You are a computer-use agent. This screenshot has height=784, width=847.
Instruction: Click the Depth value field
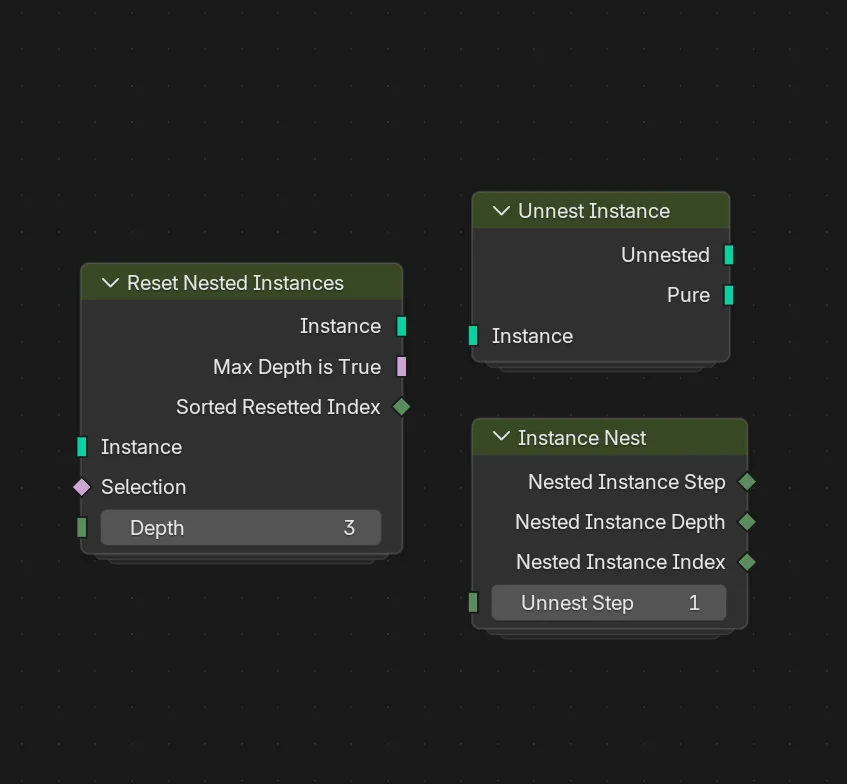[241, 527]
